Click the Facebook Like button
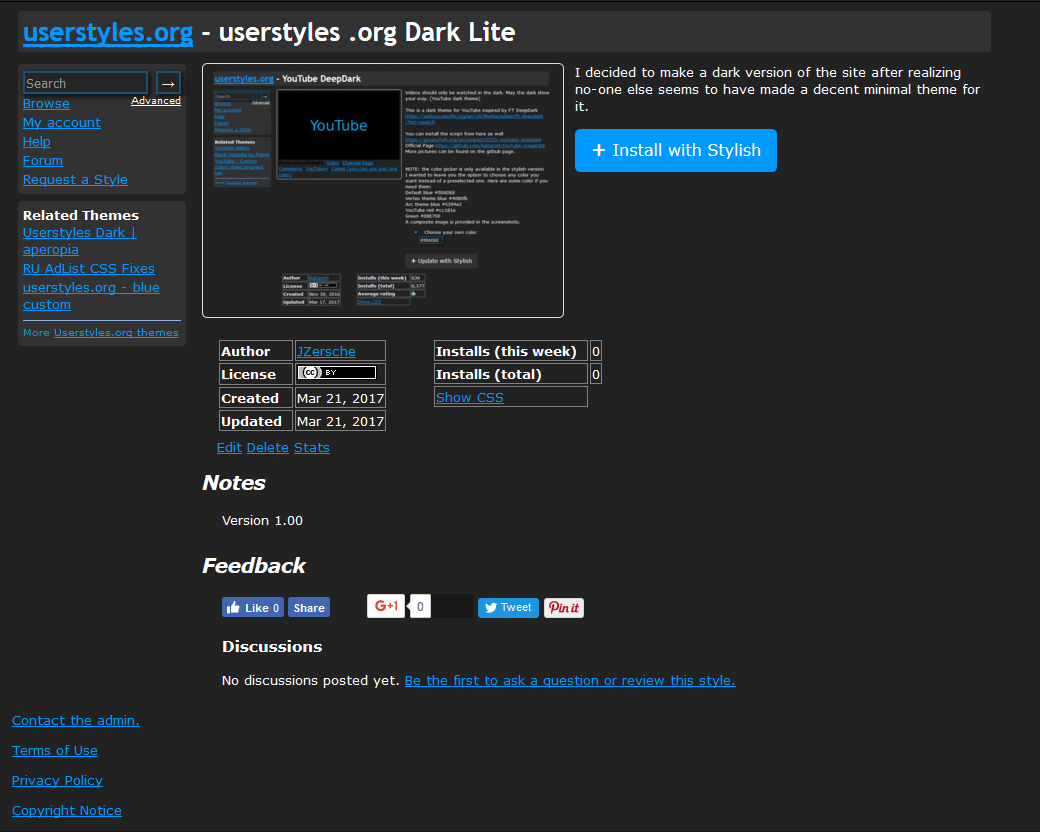The width and height of the screenshot is (1040, 832). 253,607
